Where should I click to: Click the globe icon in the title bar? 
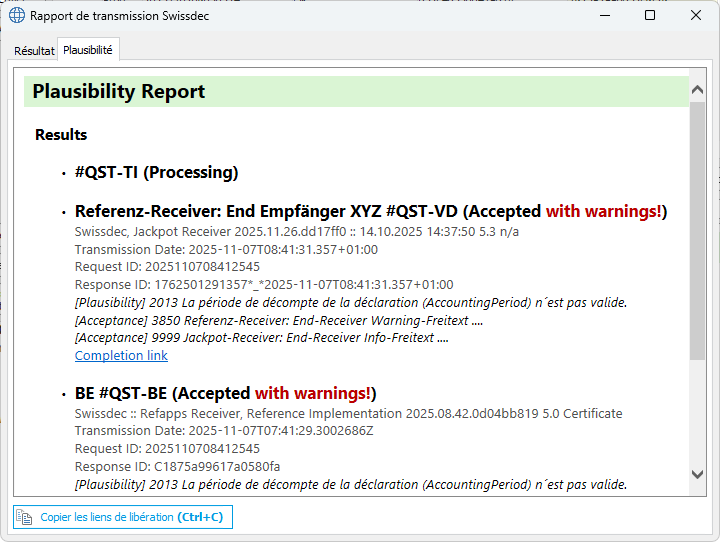coord(17,16)
